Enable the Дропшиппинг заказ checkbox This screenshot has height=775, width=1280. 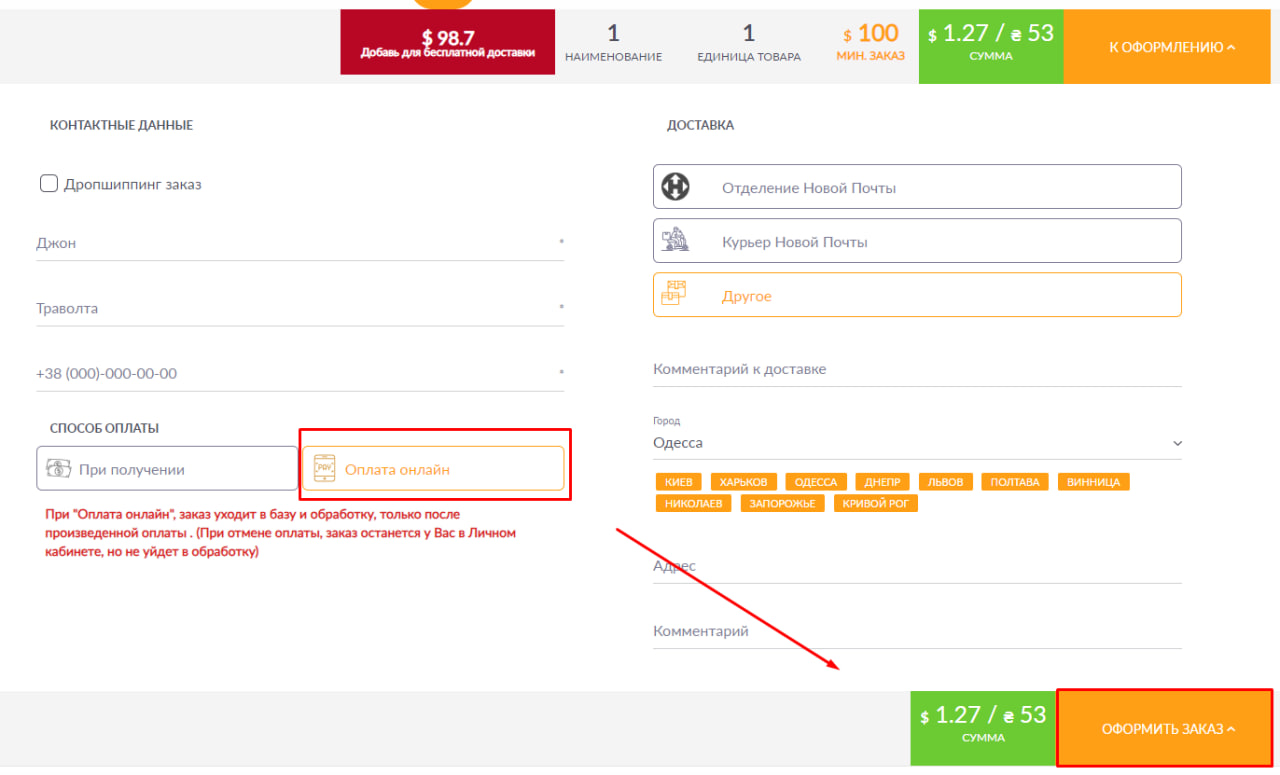point(48,184)
